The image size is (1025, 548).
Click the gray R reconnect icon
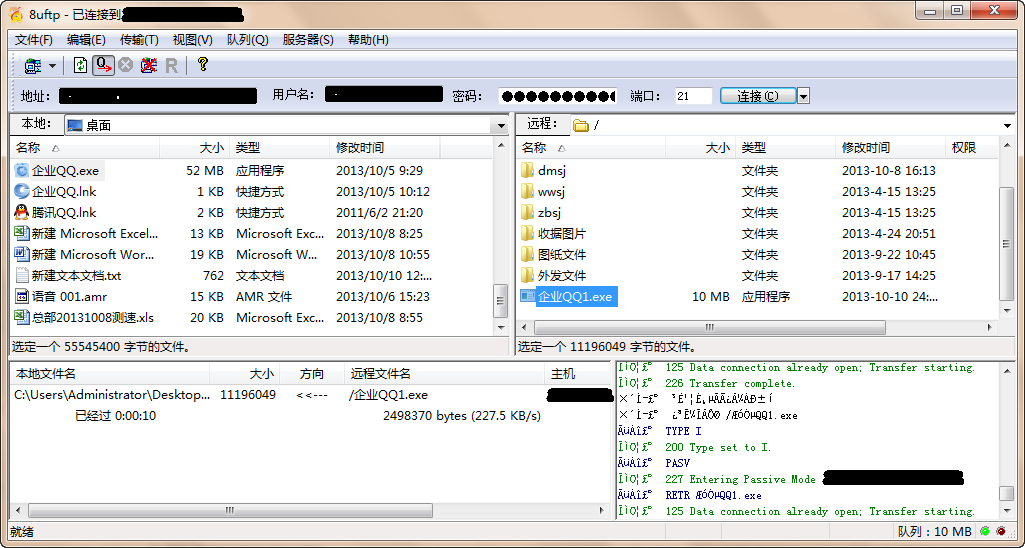coord(172,66)
